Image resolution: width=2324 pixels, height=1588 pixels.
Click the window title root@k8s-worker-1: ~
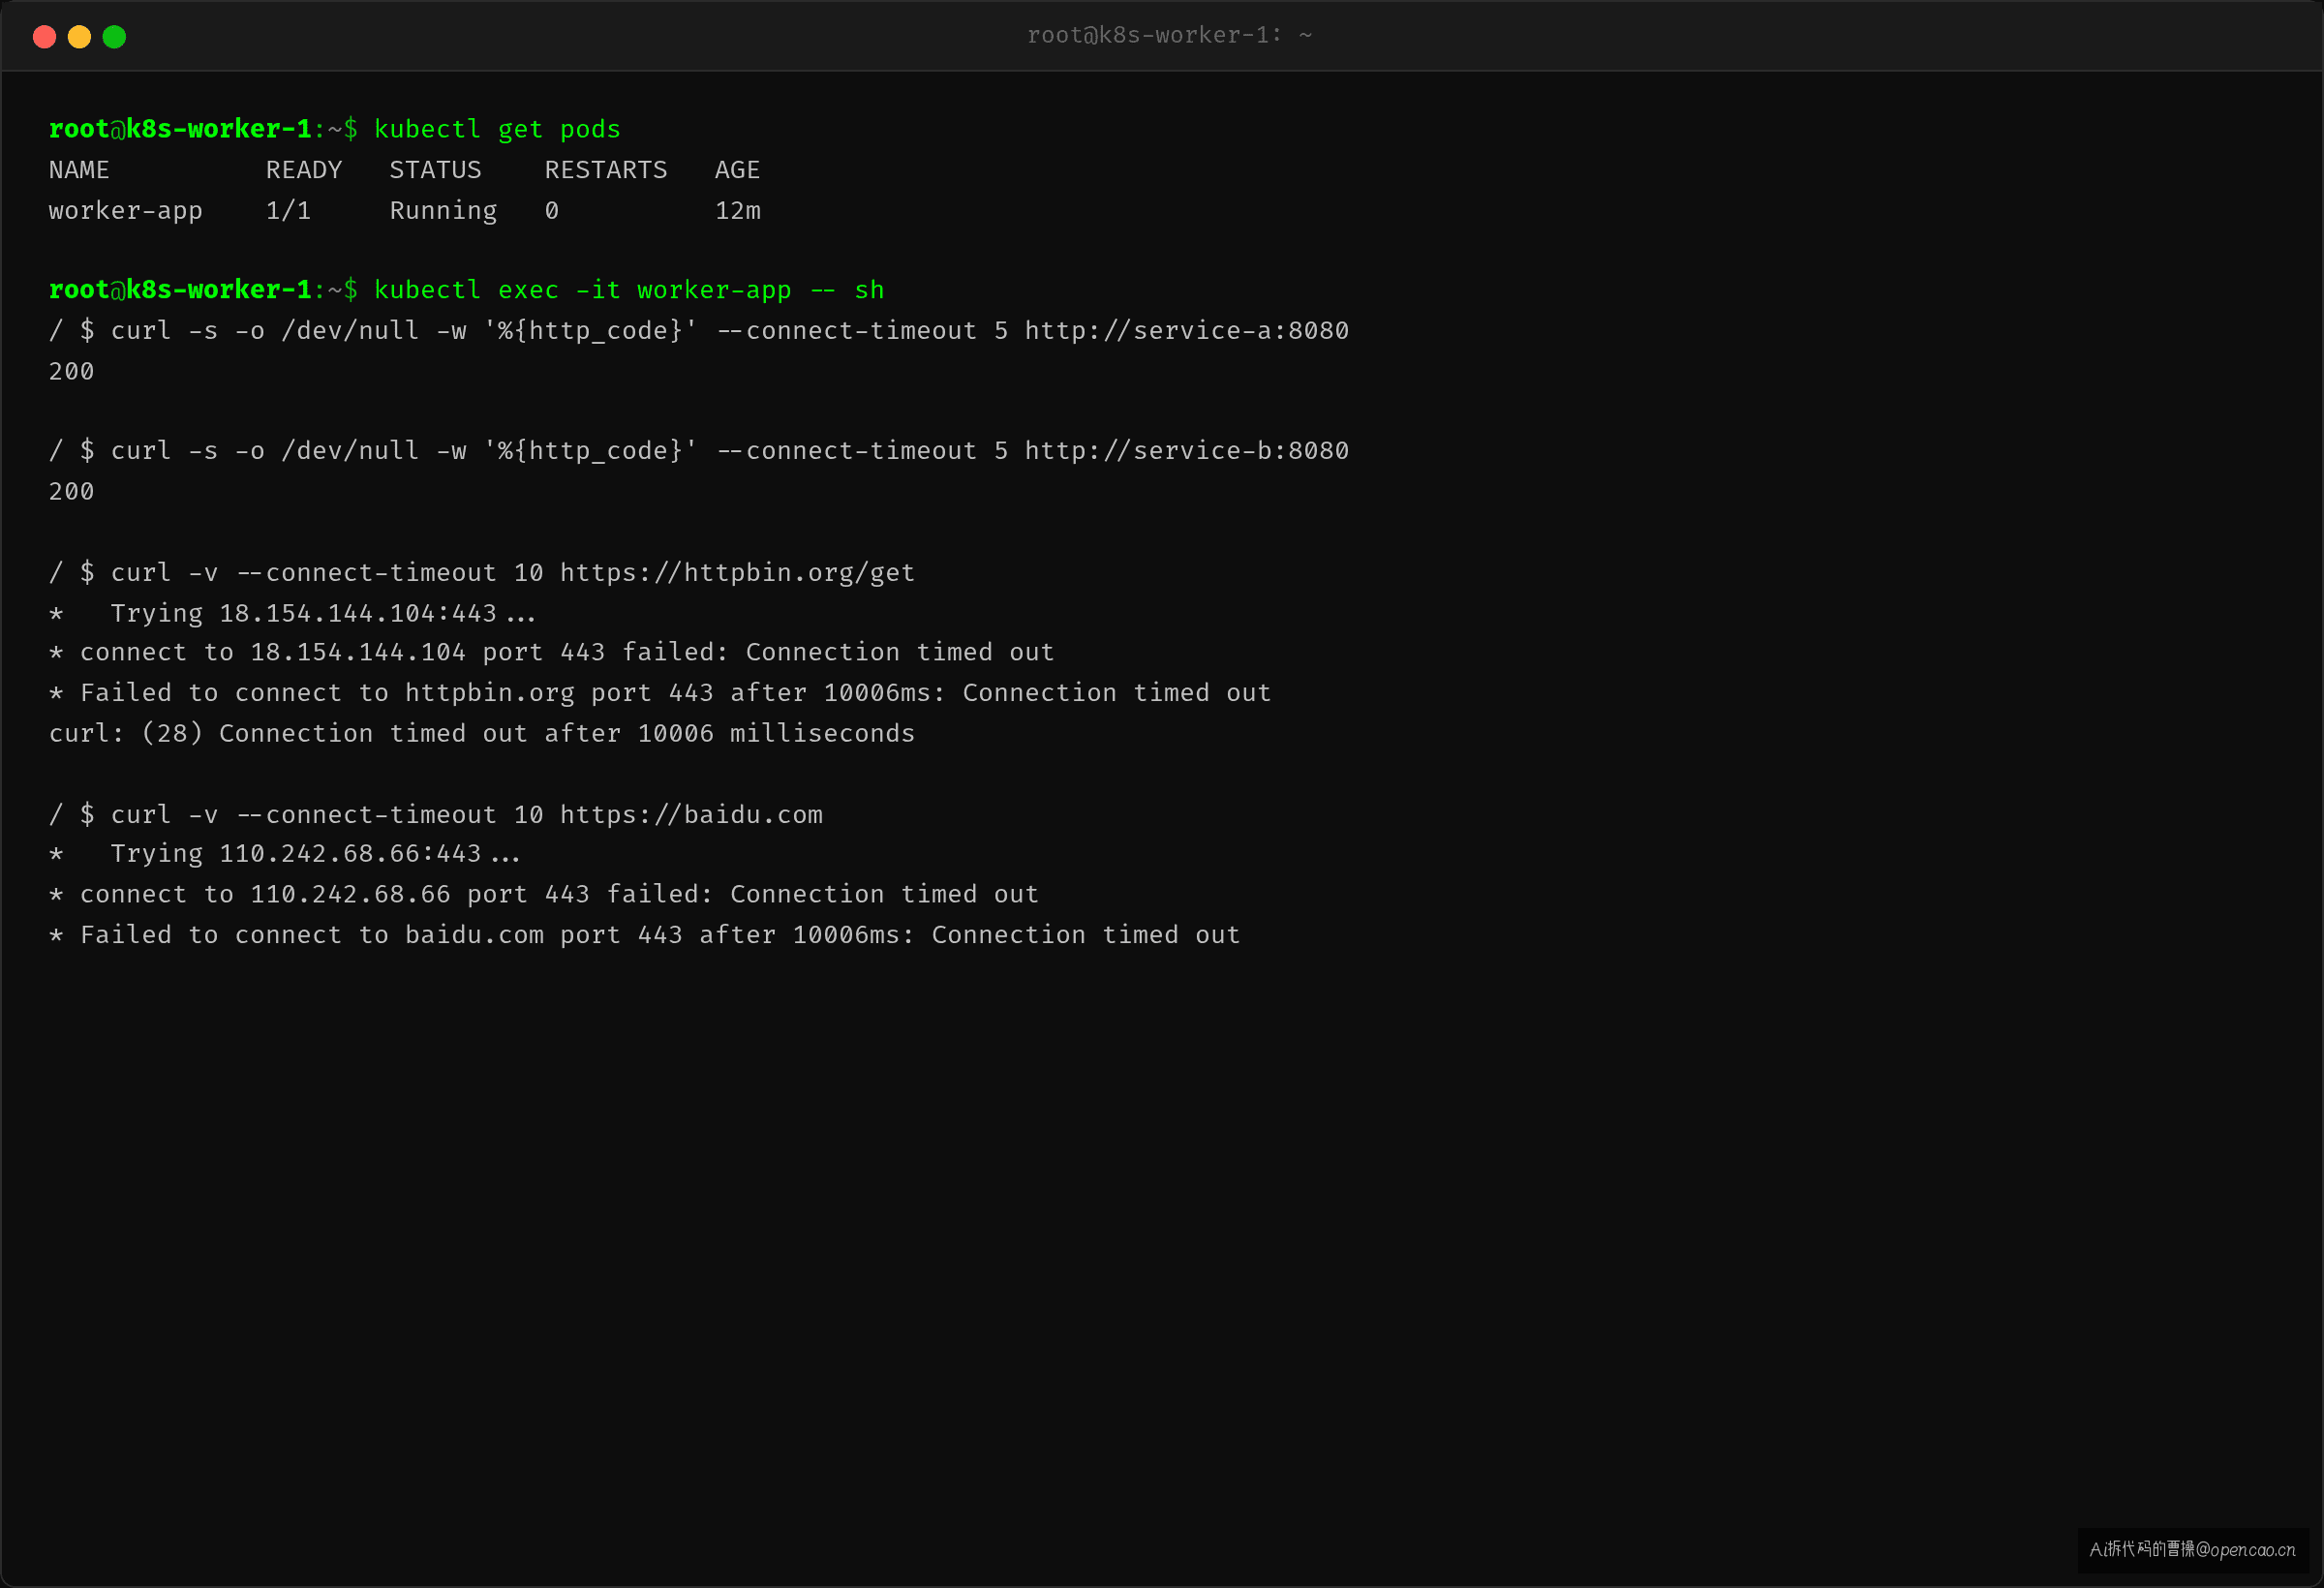click(1169, 36)
